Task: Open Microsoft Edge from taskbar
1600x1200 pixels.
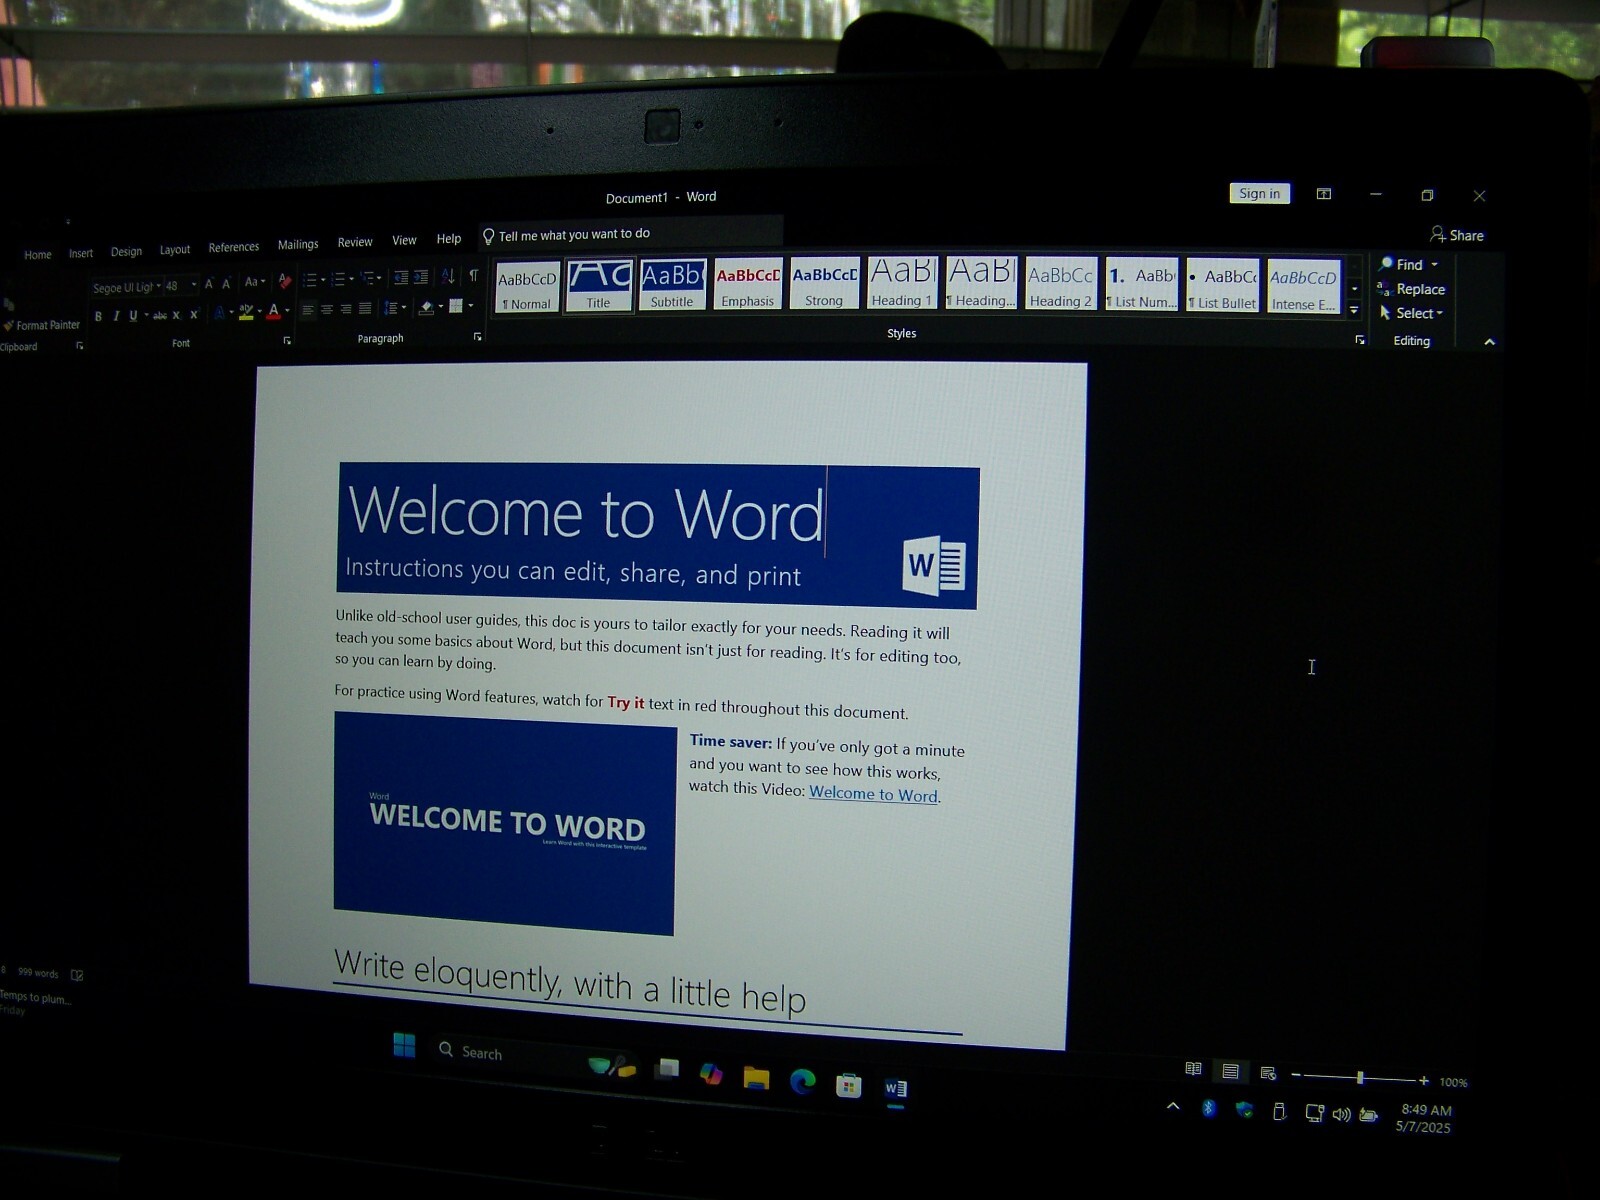Action: [x=802, y=1081]
